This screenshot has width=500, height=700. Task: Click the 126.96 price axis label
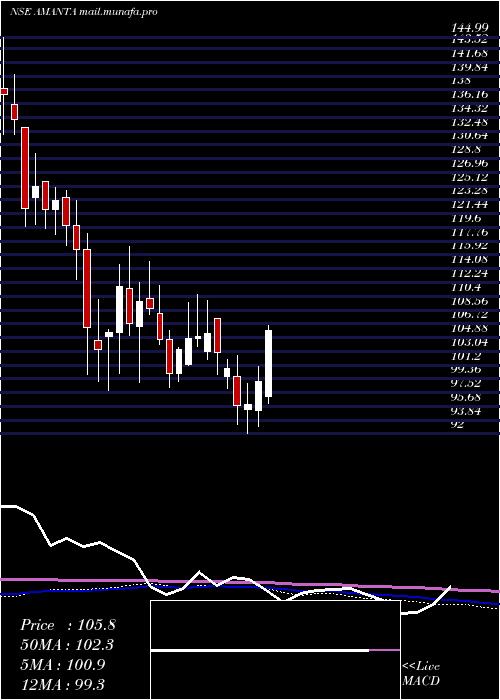[x=469, y=163]
